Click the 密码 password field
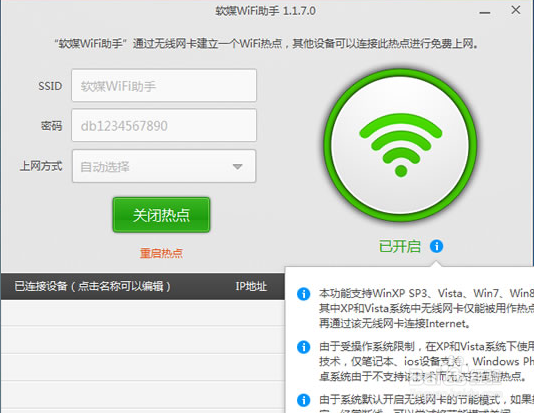Screen dimensions: 534x413 tap(164, 125)
